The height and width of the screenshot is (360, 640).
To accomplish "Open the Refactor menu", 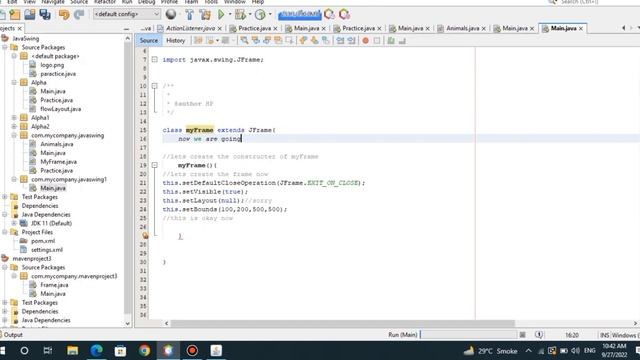I will pos(105,2).
